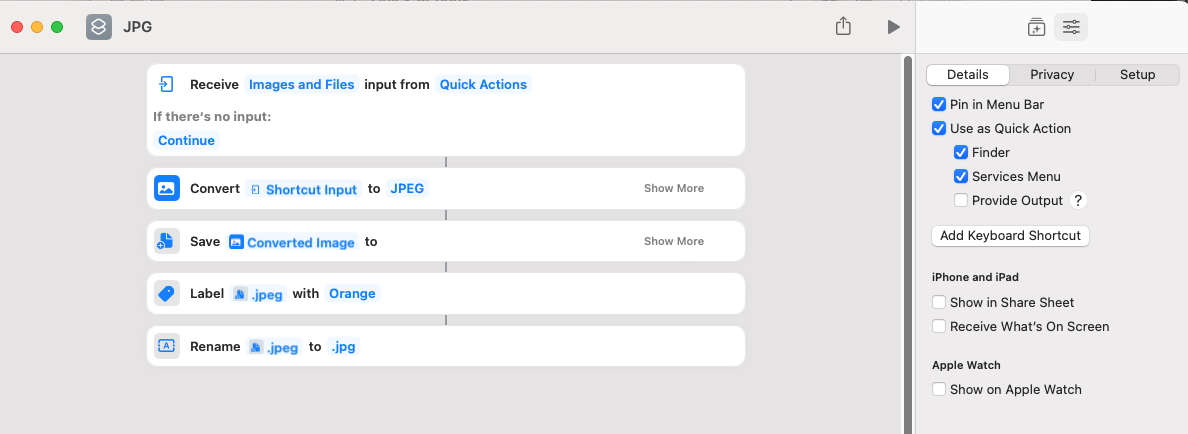Change the JPEG format dropdown

(x=407, y=188)
